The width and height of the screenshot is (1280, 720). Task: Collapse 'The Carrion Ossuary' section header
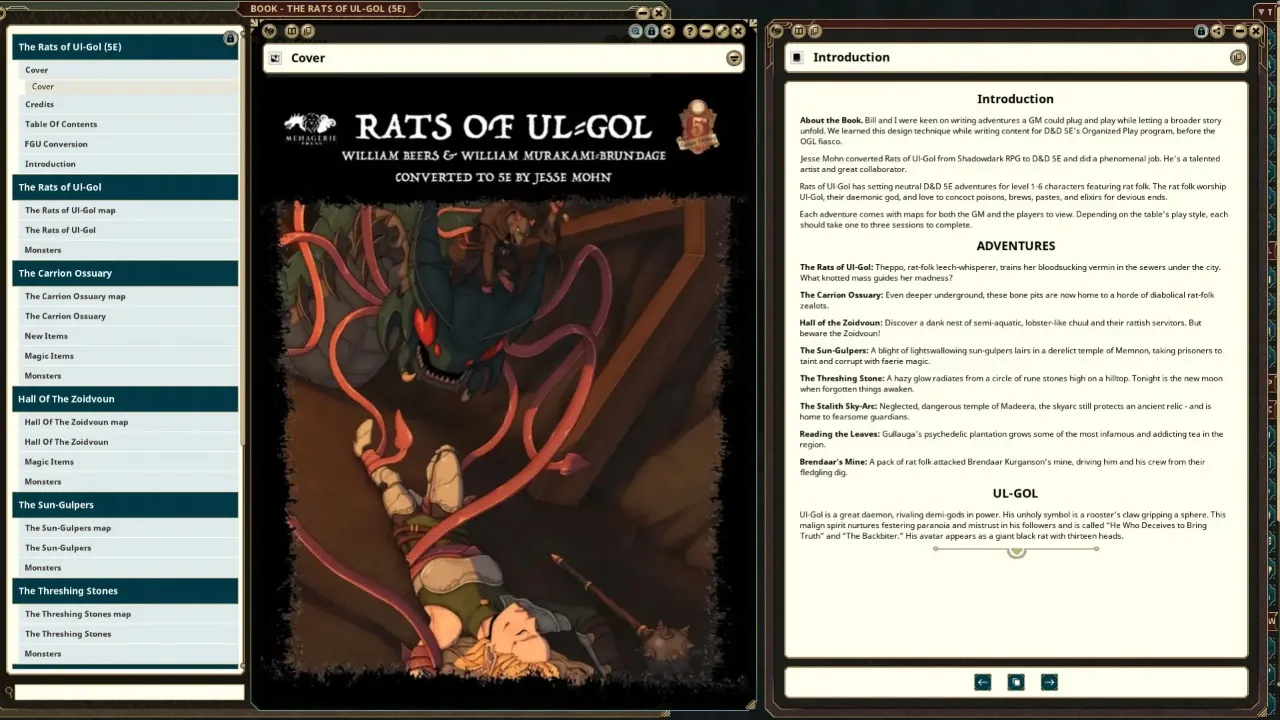tap(125, 273)
